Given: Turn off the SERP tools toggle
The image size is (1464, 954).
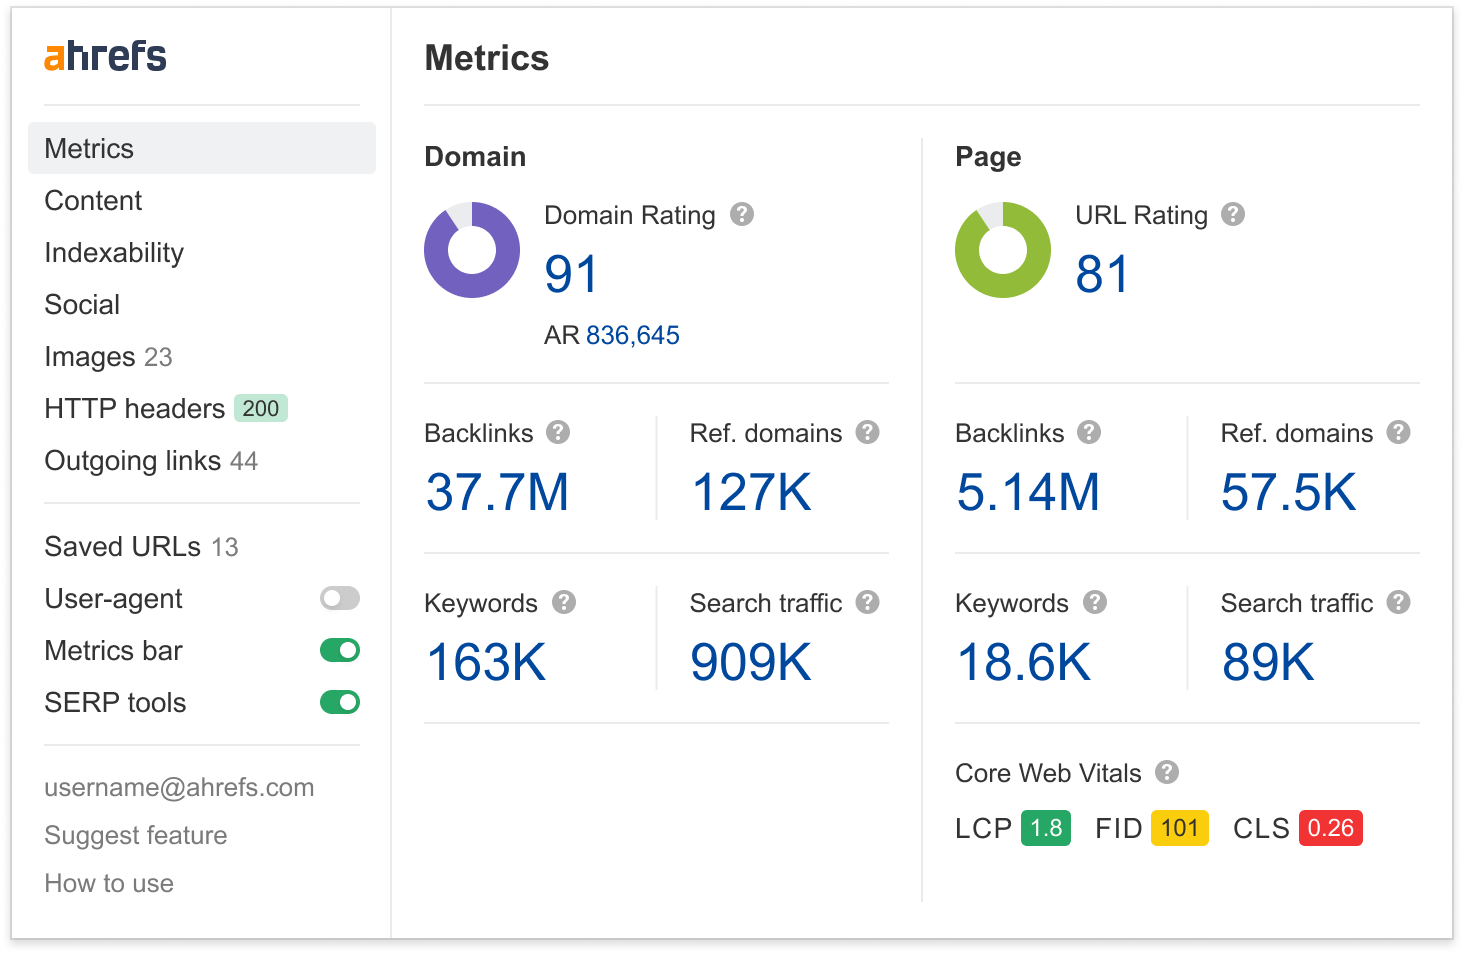Looking at the screenshot, I should click(x=339, y=702).
